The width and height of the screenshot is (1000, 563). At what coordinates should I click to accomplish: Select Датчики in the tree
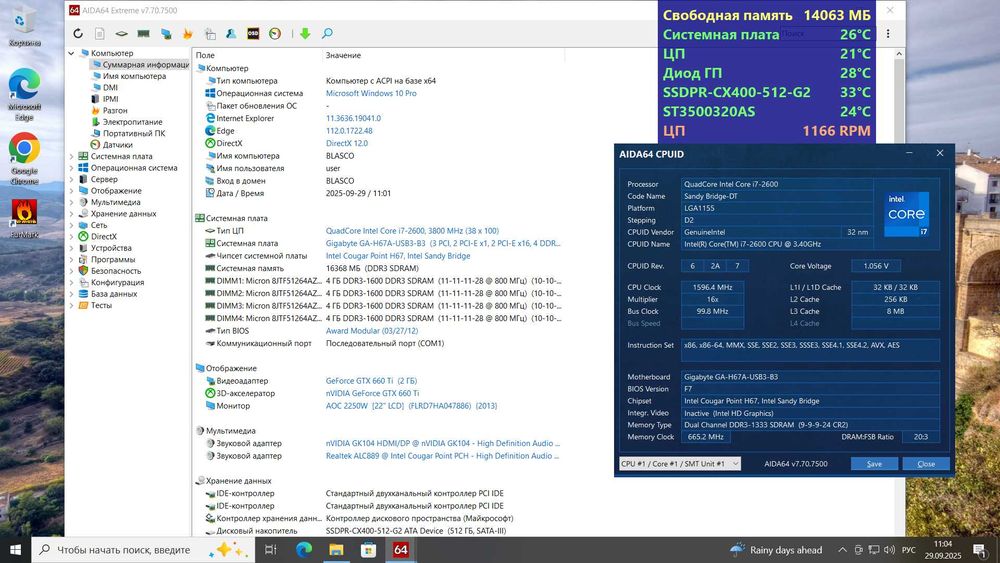click(117, 145)
